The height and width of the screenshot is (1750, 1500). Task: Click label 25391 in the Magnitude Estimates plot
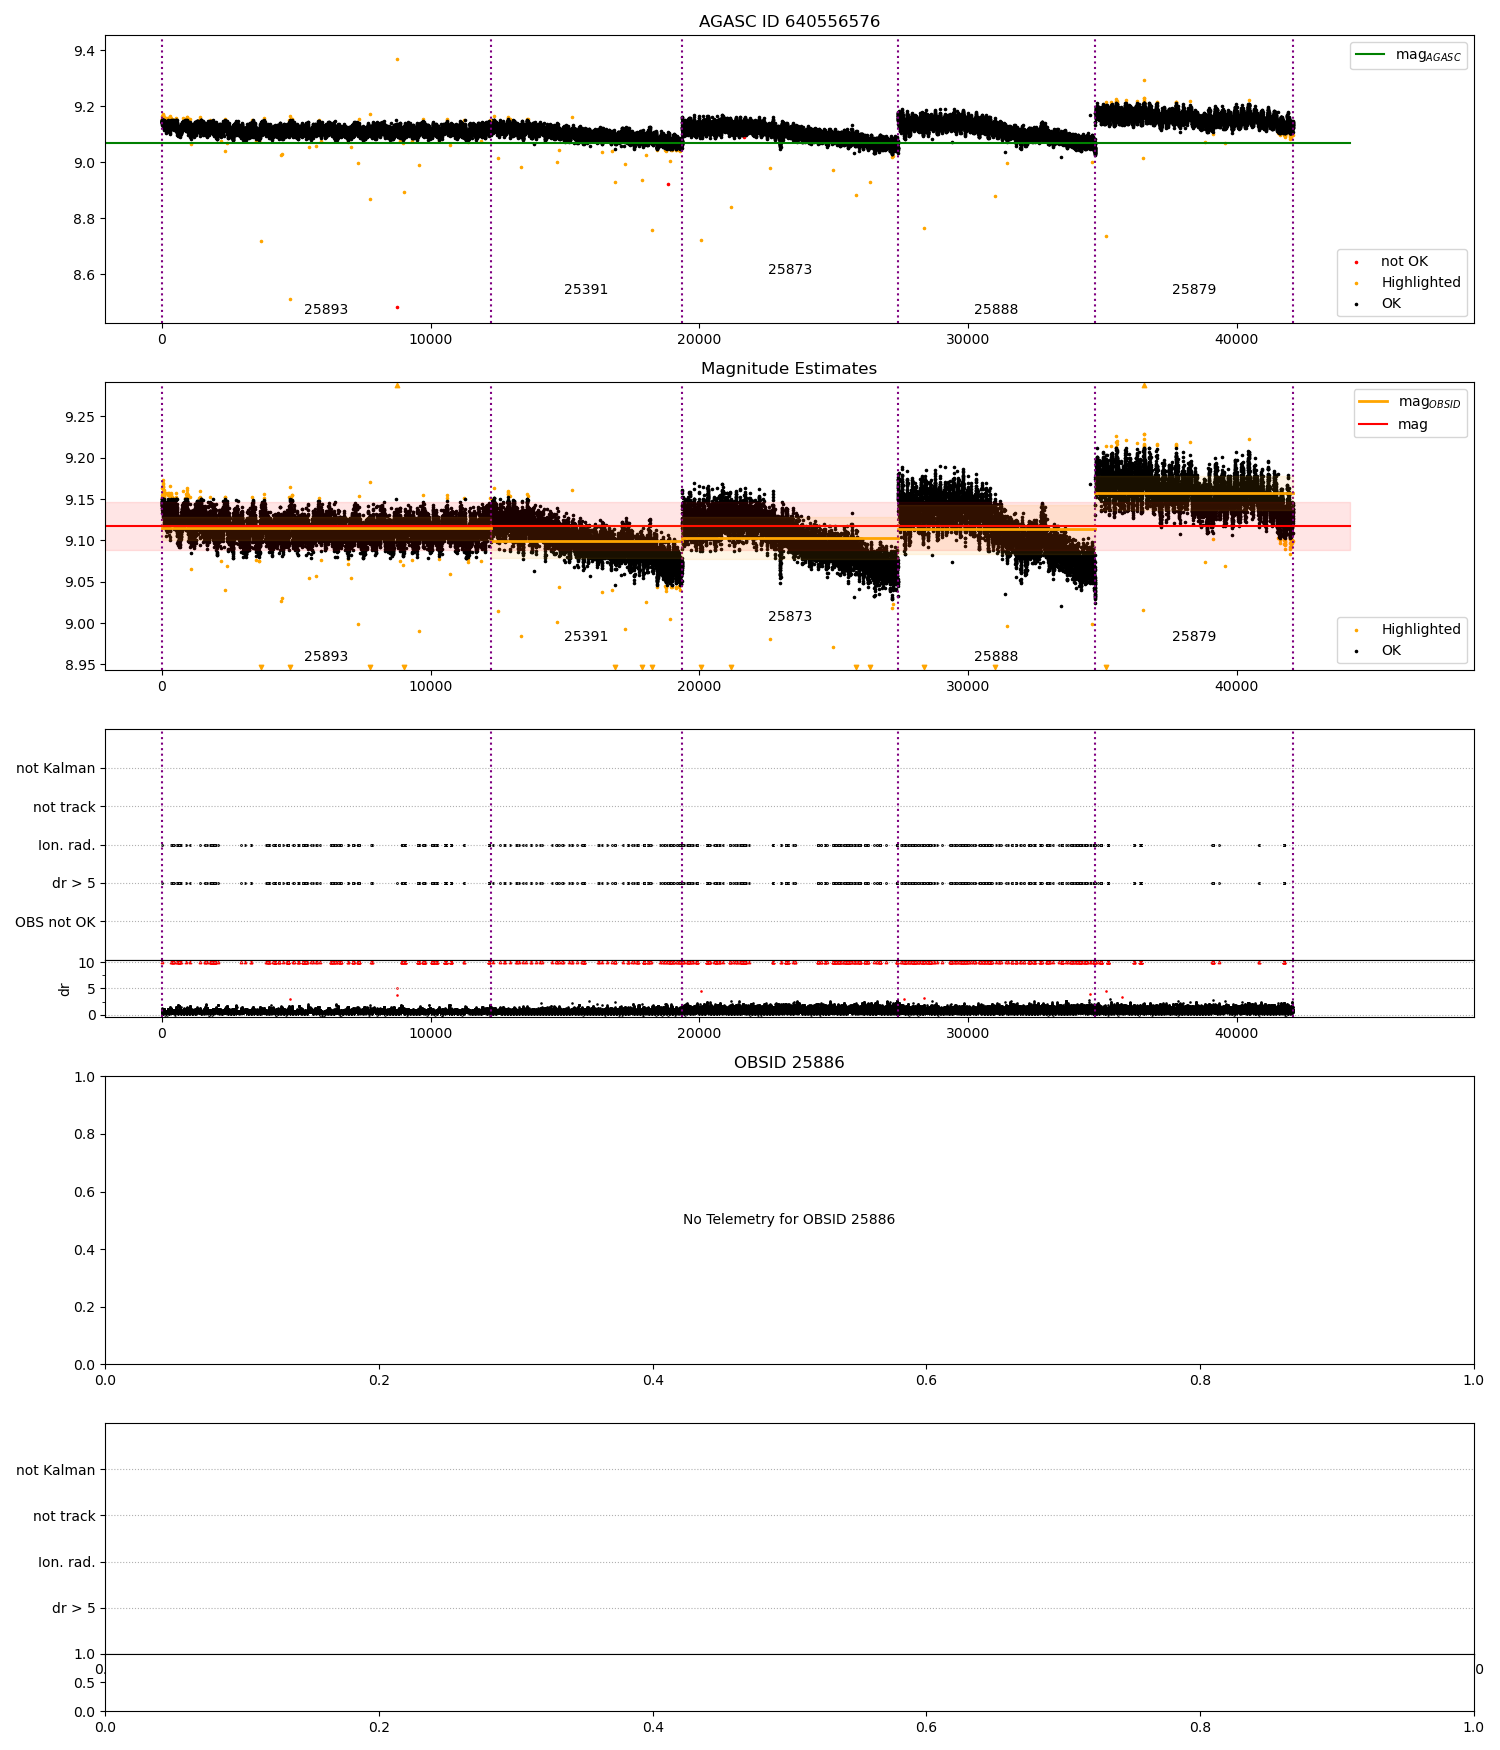[586, 637]
